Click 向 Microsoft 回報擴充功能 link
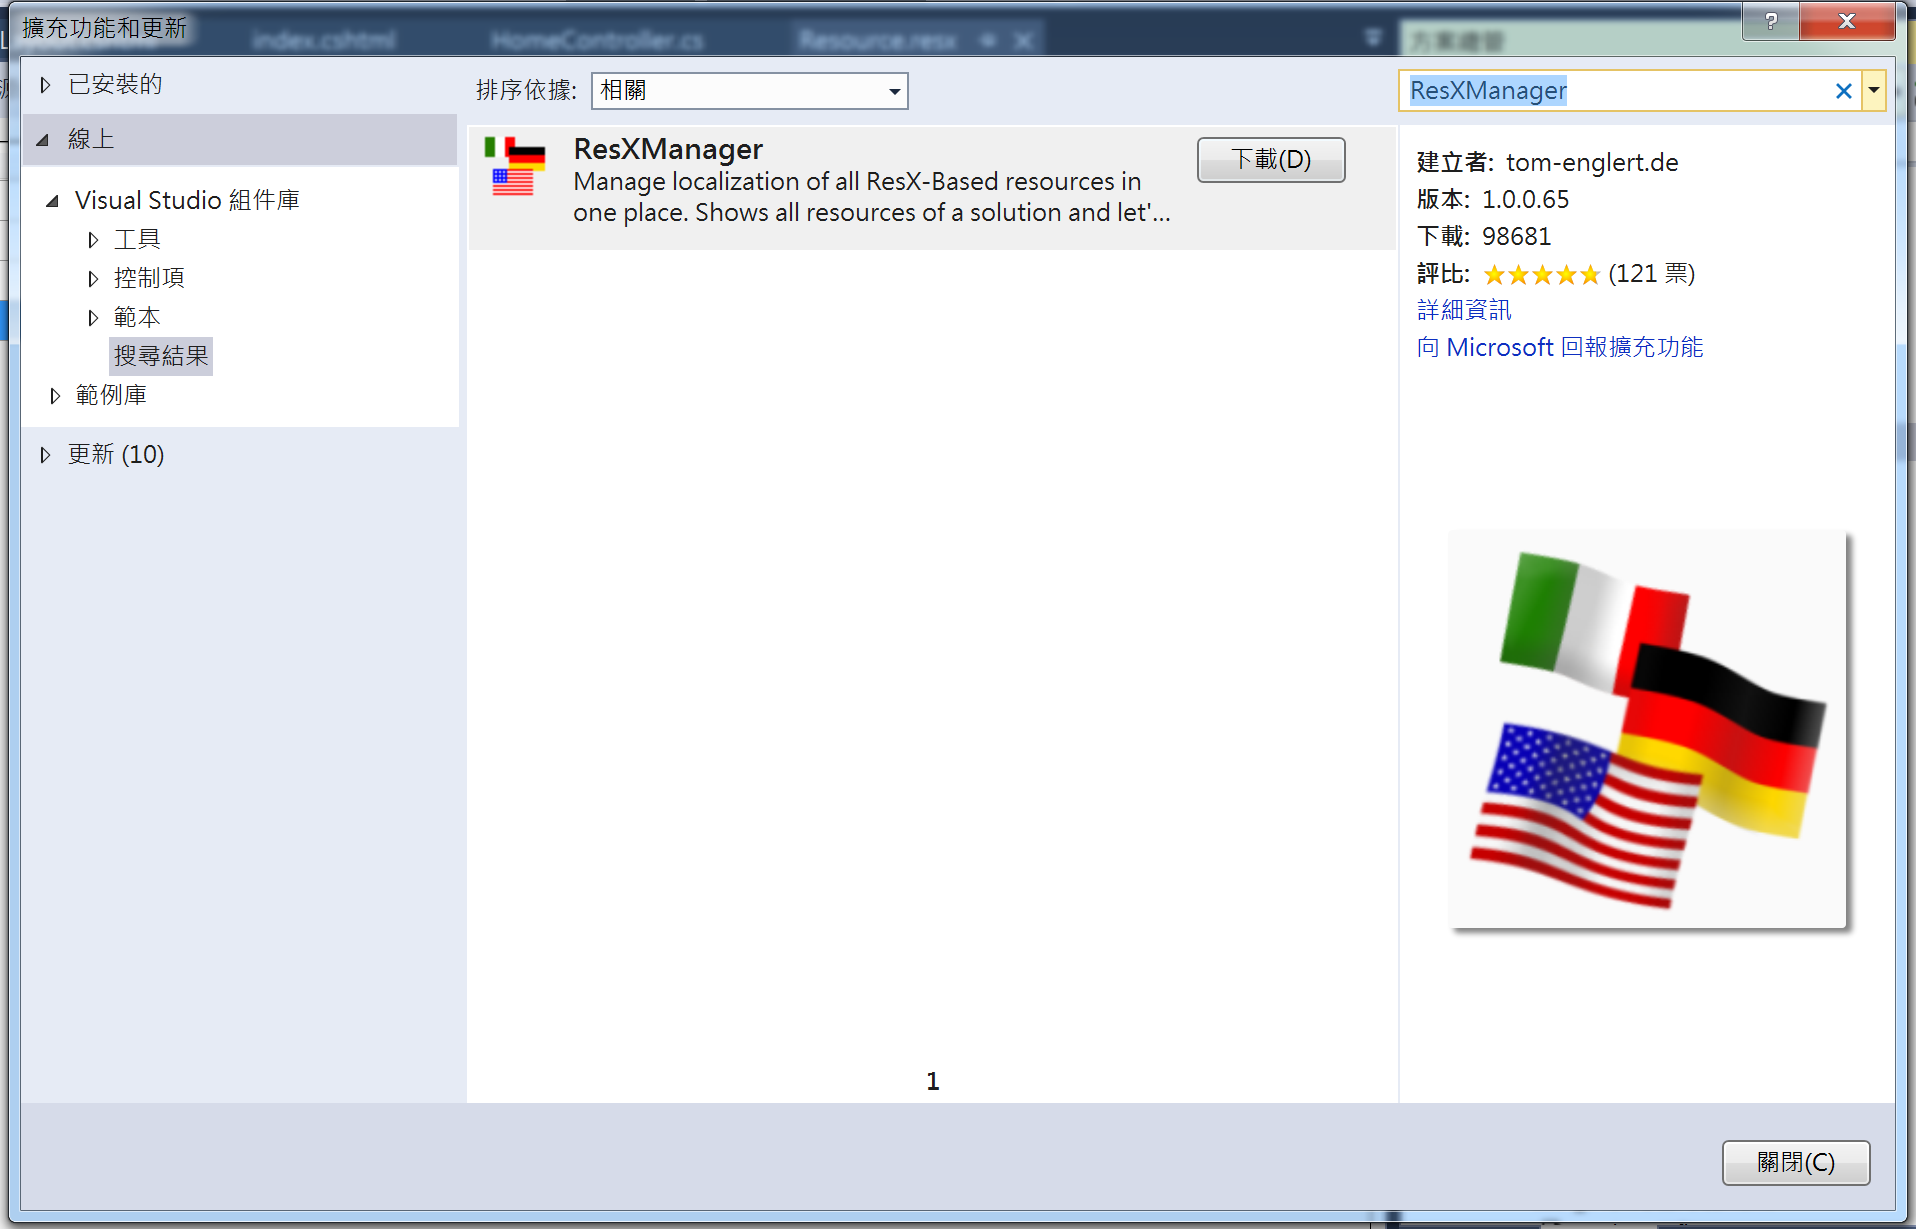Screen dimensions: 1916x1229 pyautogui.click(x=1560, y=347)
